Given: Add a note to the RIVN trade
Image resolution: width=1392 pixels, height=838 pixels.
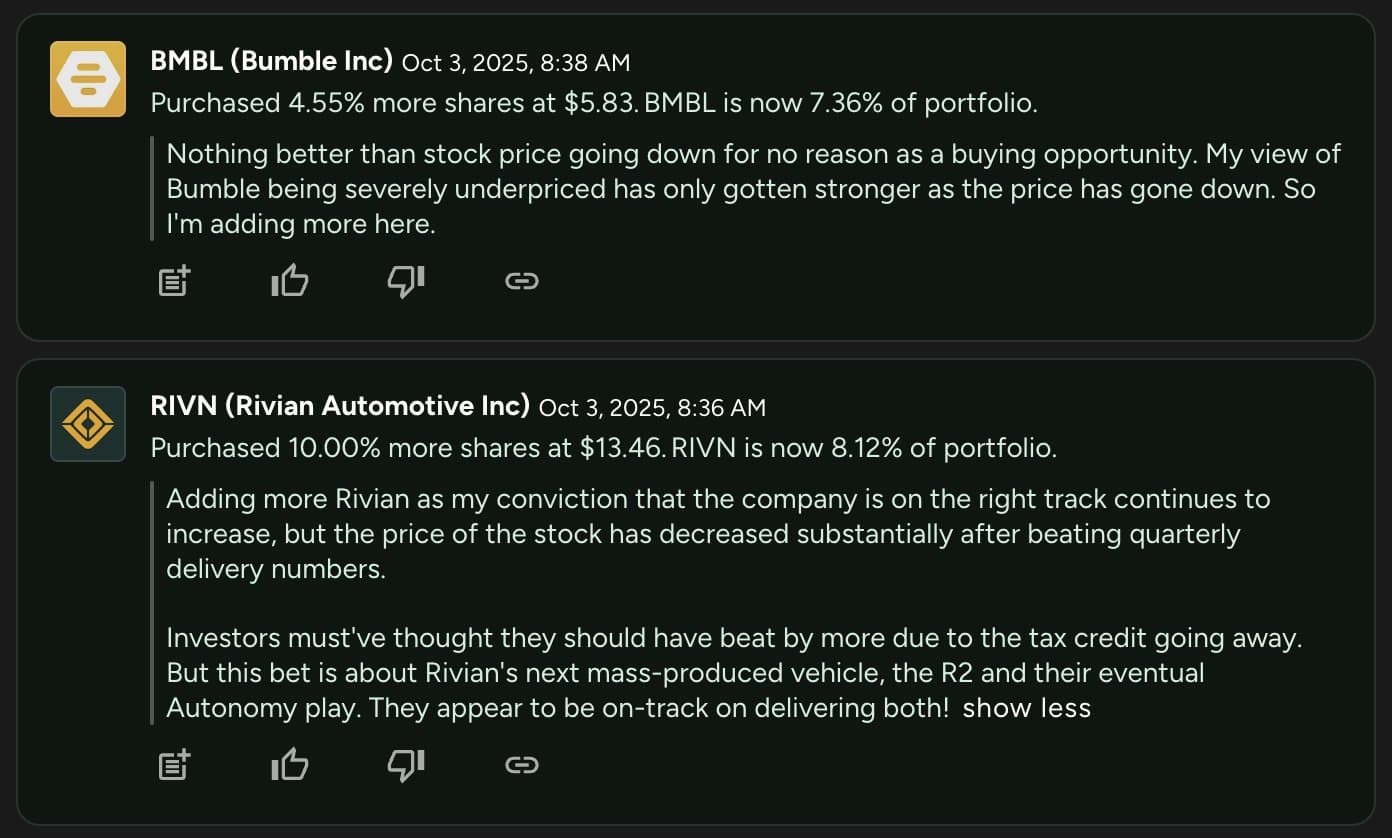Looking at the screenshot, I should click(x=174, y=766).
